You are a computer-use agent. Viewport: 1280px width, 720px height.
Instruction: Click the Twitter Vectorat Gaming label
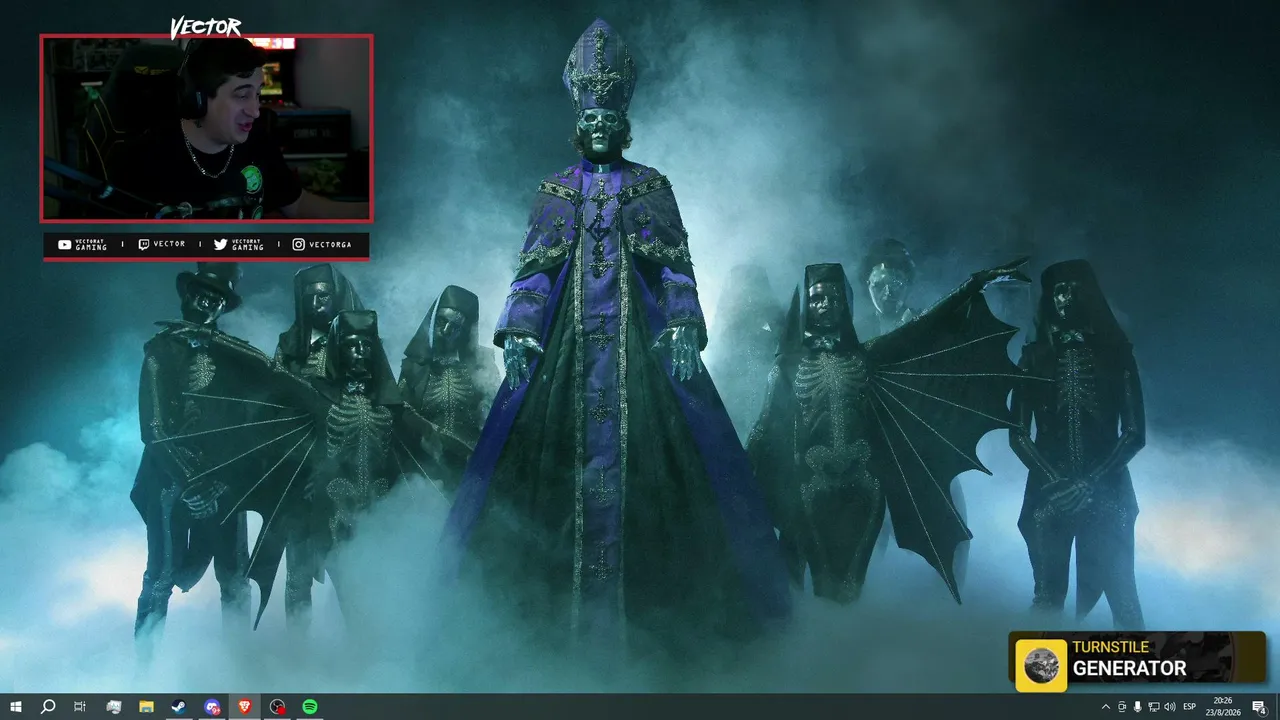239,245
